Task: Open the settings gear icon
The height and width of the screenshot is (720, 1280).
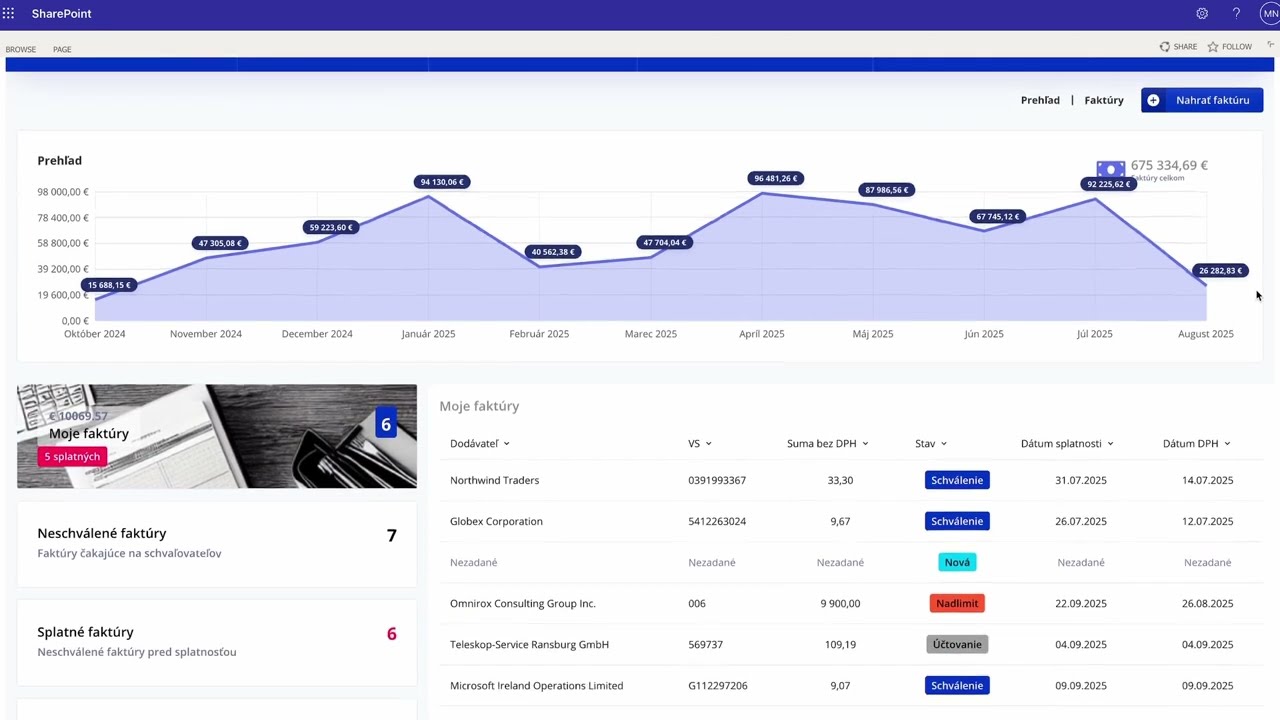Action: [x=1202, y=14]
